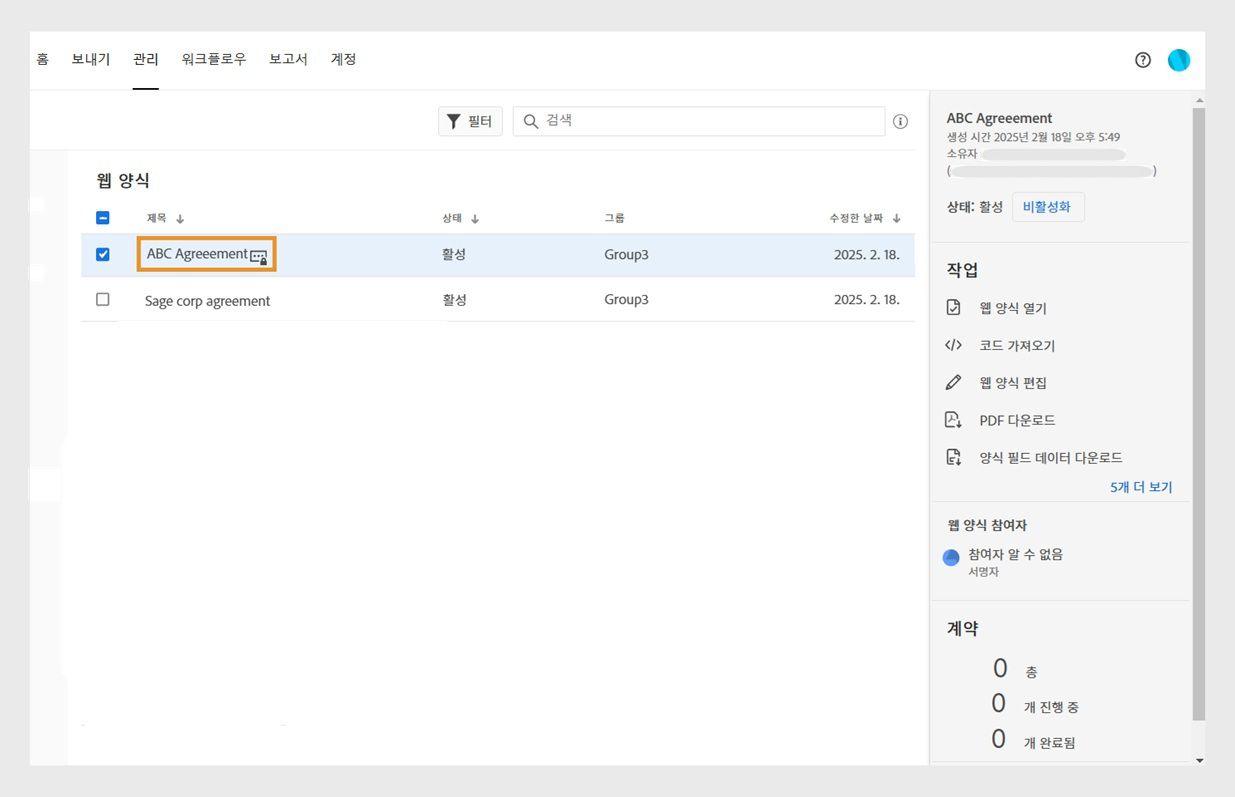Check the Sage corp agreement checkbox

point(102,300)
